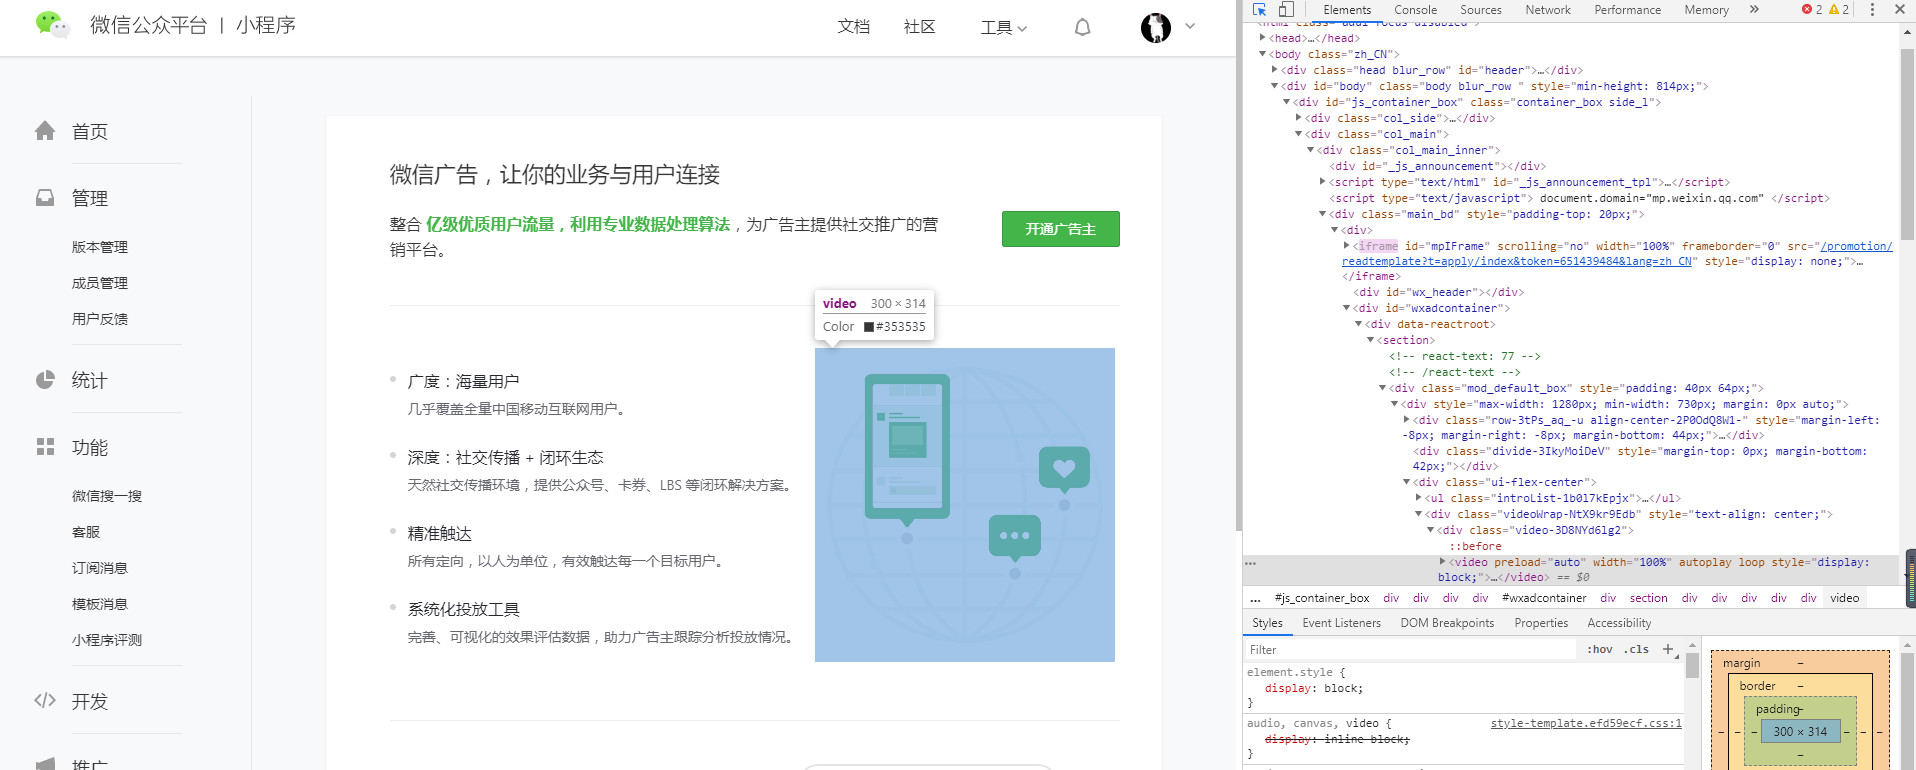
Task: Open 订阅消息 in sidebar
Action: [100, 568]
